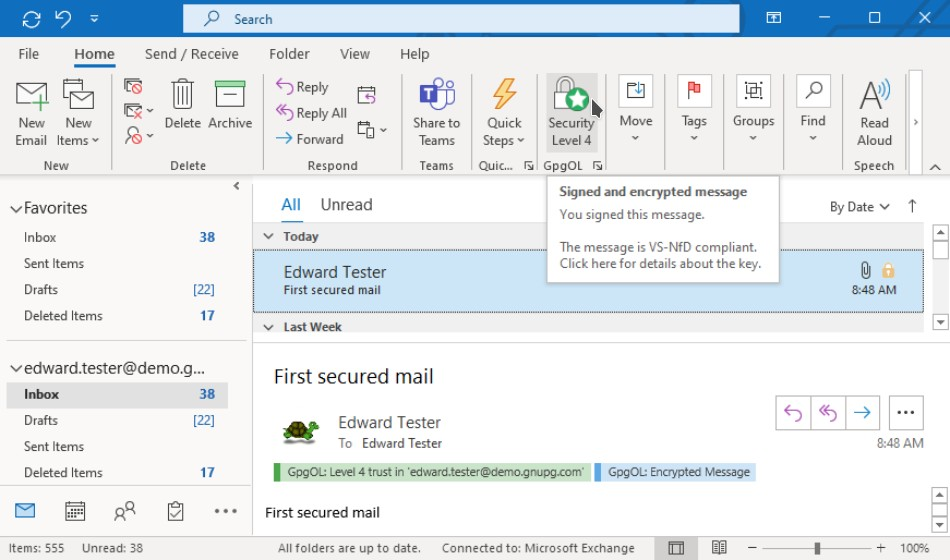The height and width of the screenshot is (560, 950).
Task: Click the GpgOL Level 4 trust category tag
Action: pos(432,472)
